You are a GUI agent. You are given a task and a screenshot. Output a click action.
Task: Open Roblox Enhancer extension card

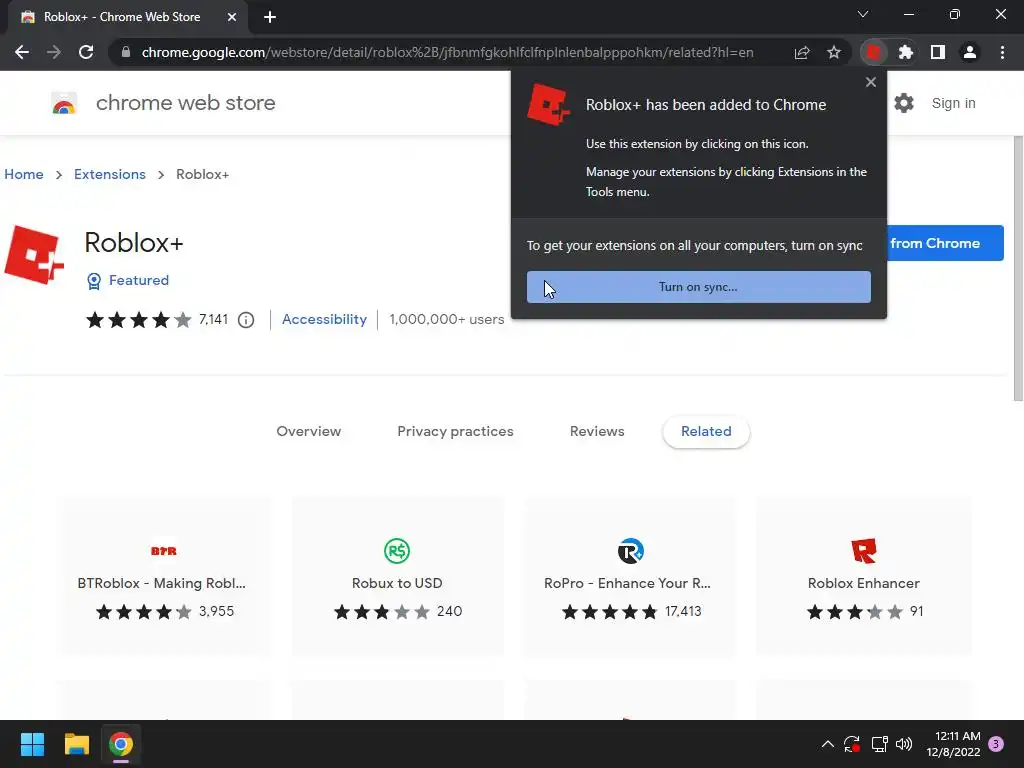[863, 577]
